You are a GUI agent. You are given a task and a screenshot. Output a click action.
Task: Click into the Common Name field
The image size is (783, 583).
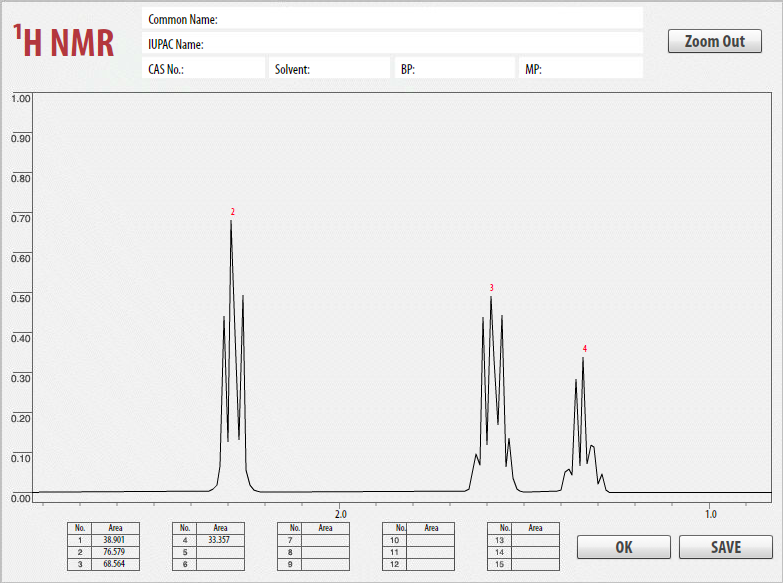[x=392, y=19]
